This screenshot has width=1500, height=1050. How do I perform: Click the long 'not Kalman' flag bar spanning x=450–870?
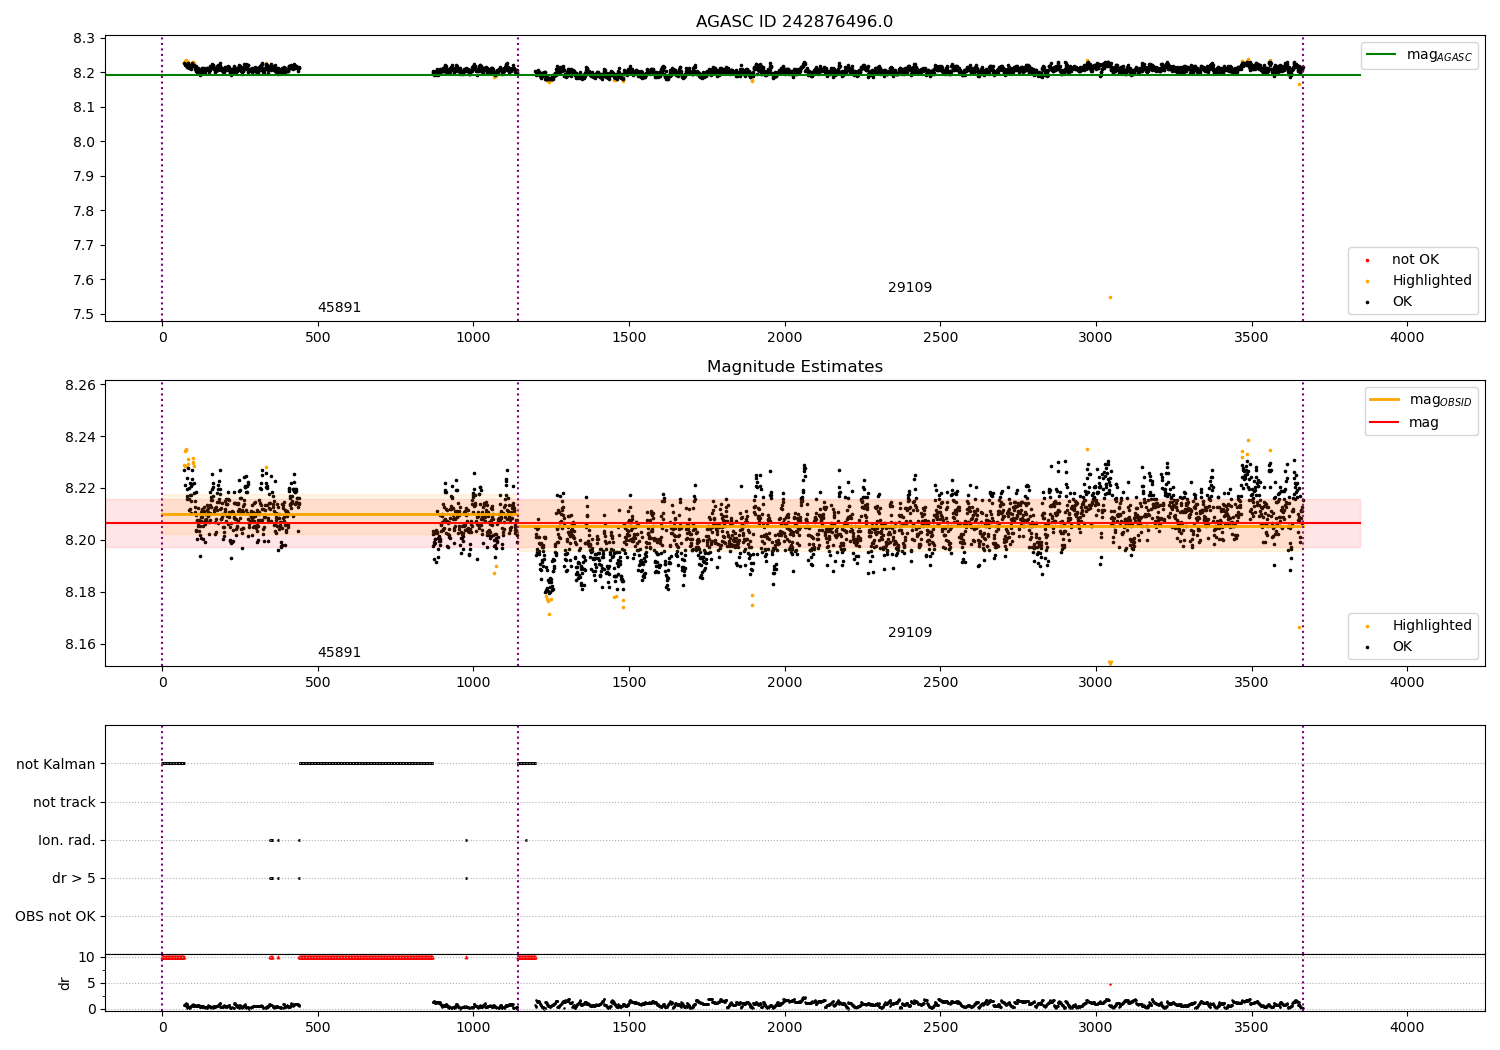(366, 764)
